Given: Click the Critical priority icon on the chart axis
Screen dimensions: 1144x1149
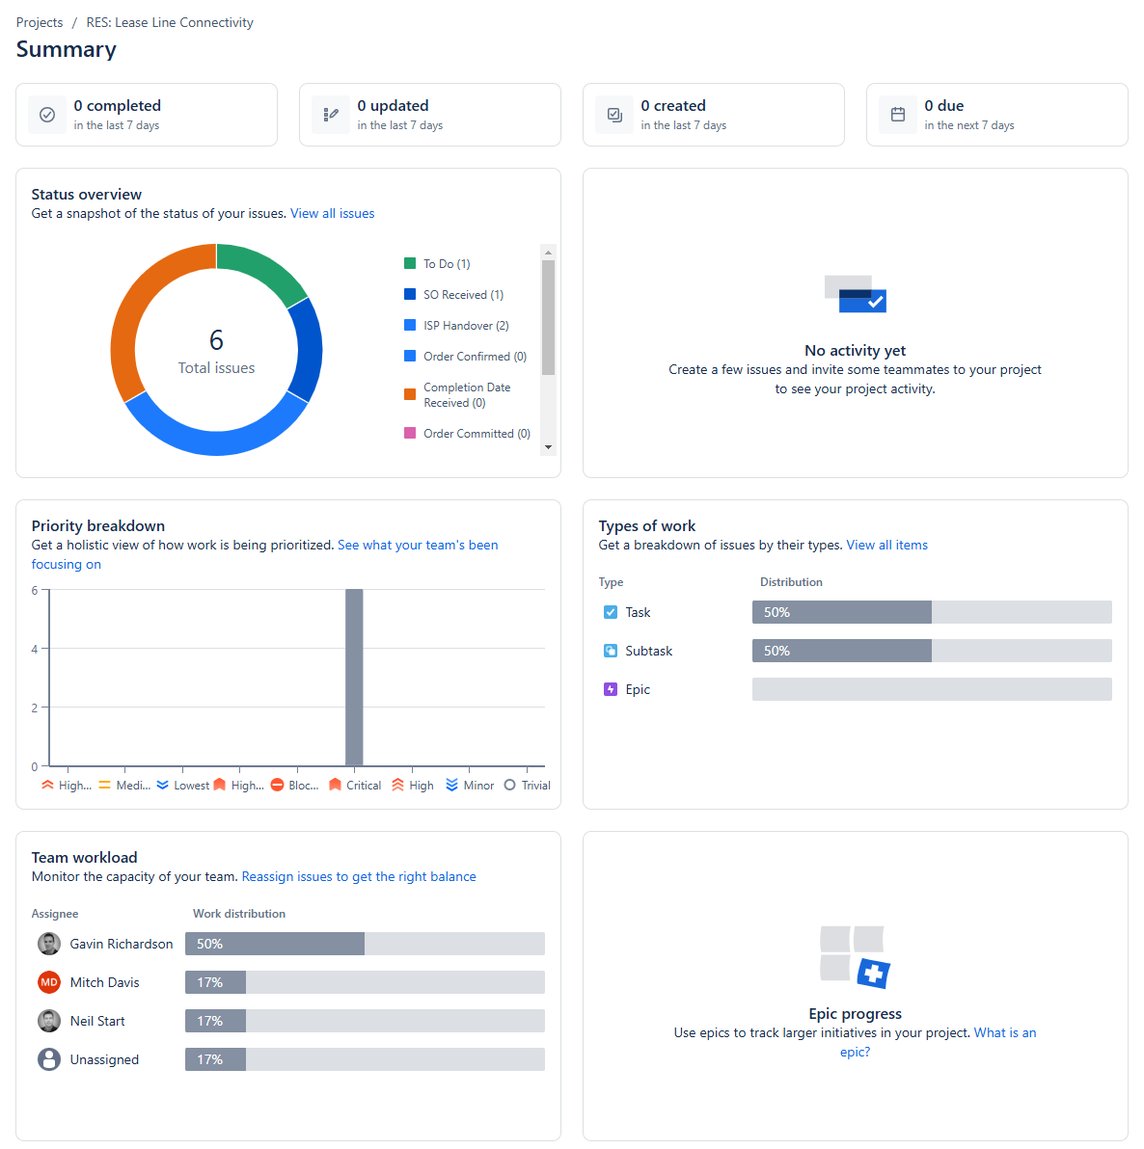Looking at the screenshot, I should (333, 785).
